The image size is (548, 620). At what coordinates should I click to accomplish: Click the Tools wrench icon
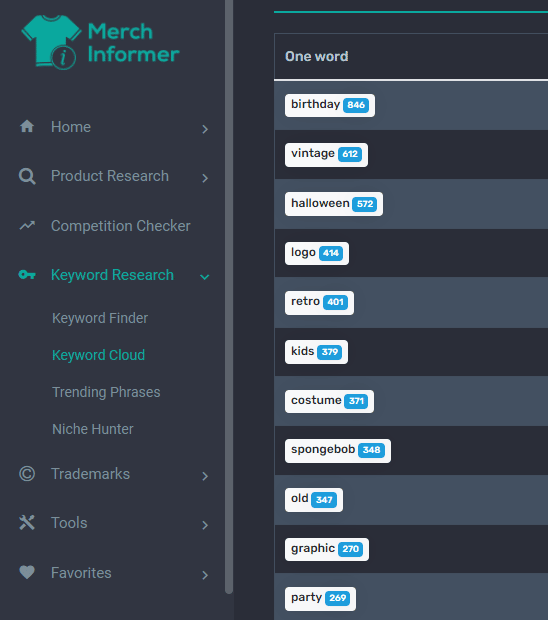(x=27, y=523)
